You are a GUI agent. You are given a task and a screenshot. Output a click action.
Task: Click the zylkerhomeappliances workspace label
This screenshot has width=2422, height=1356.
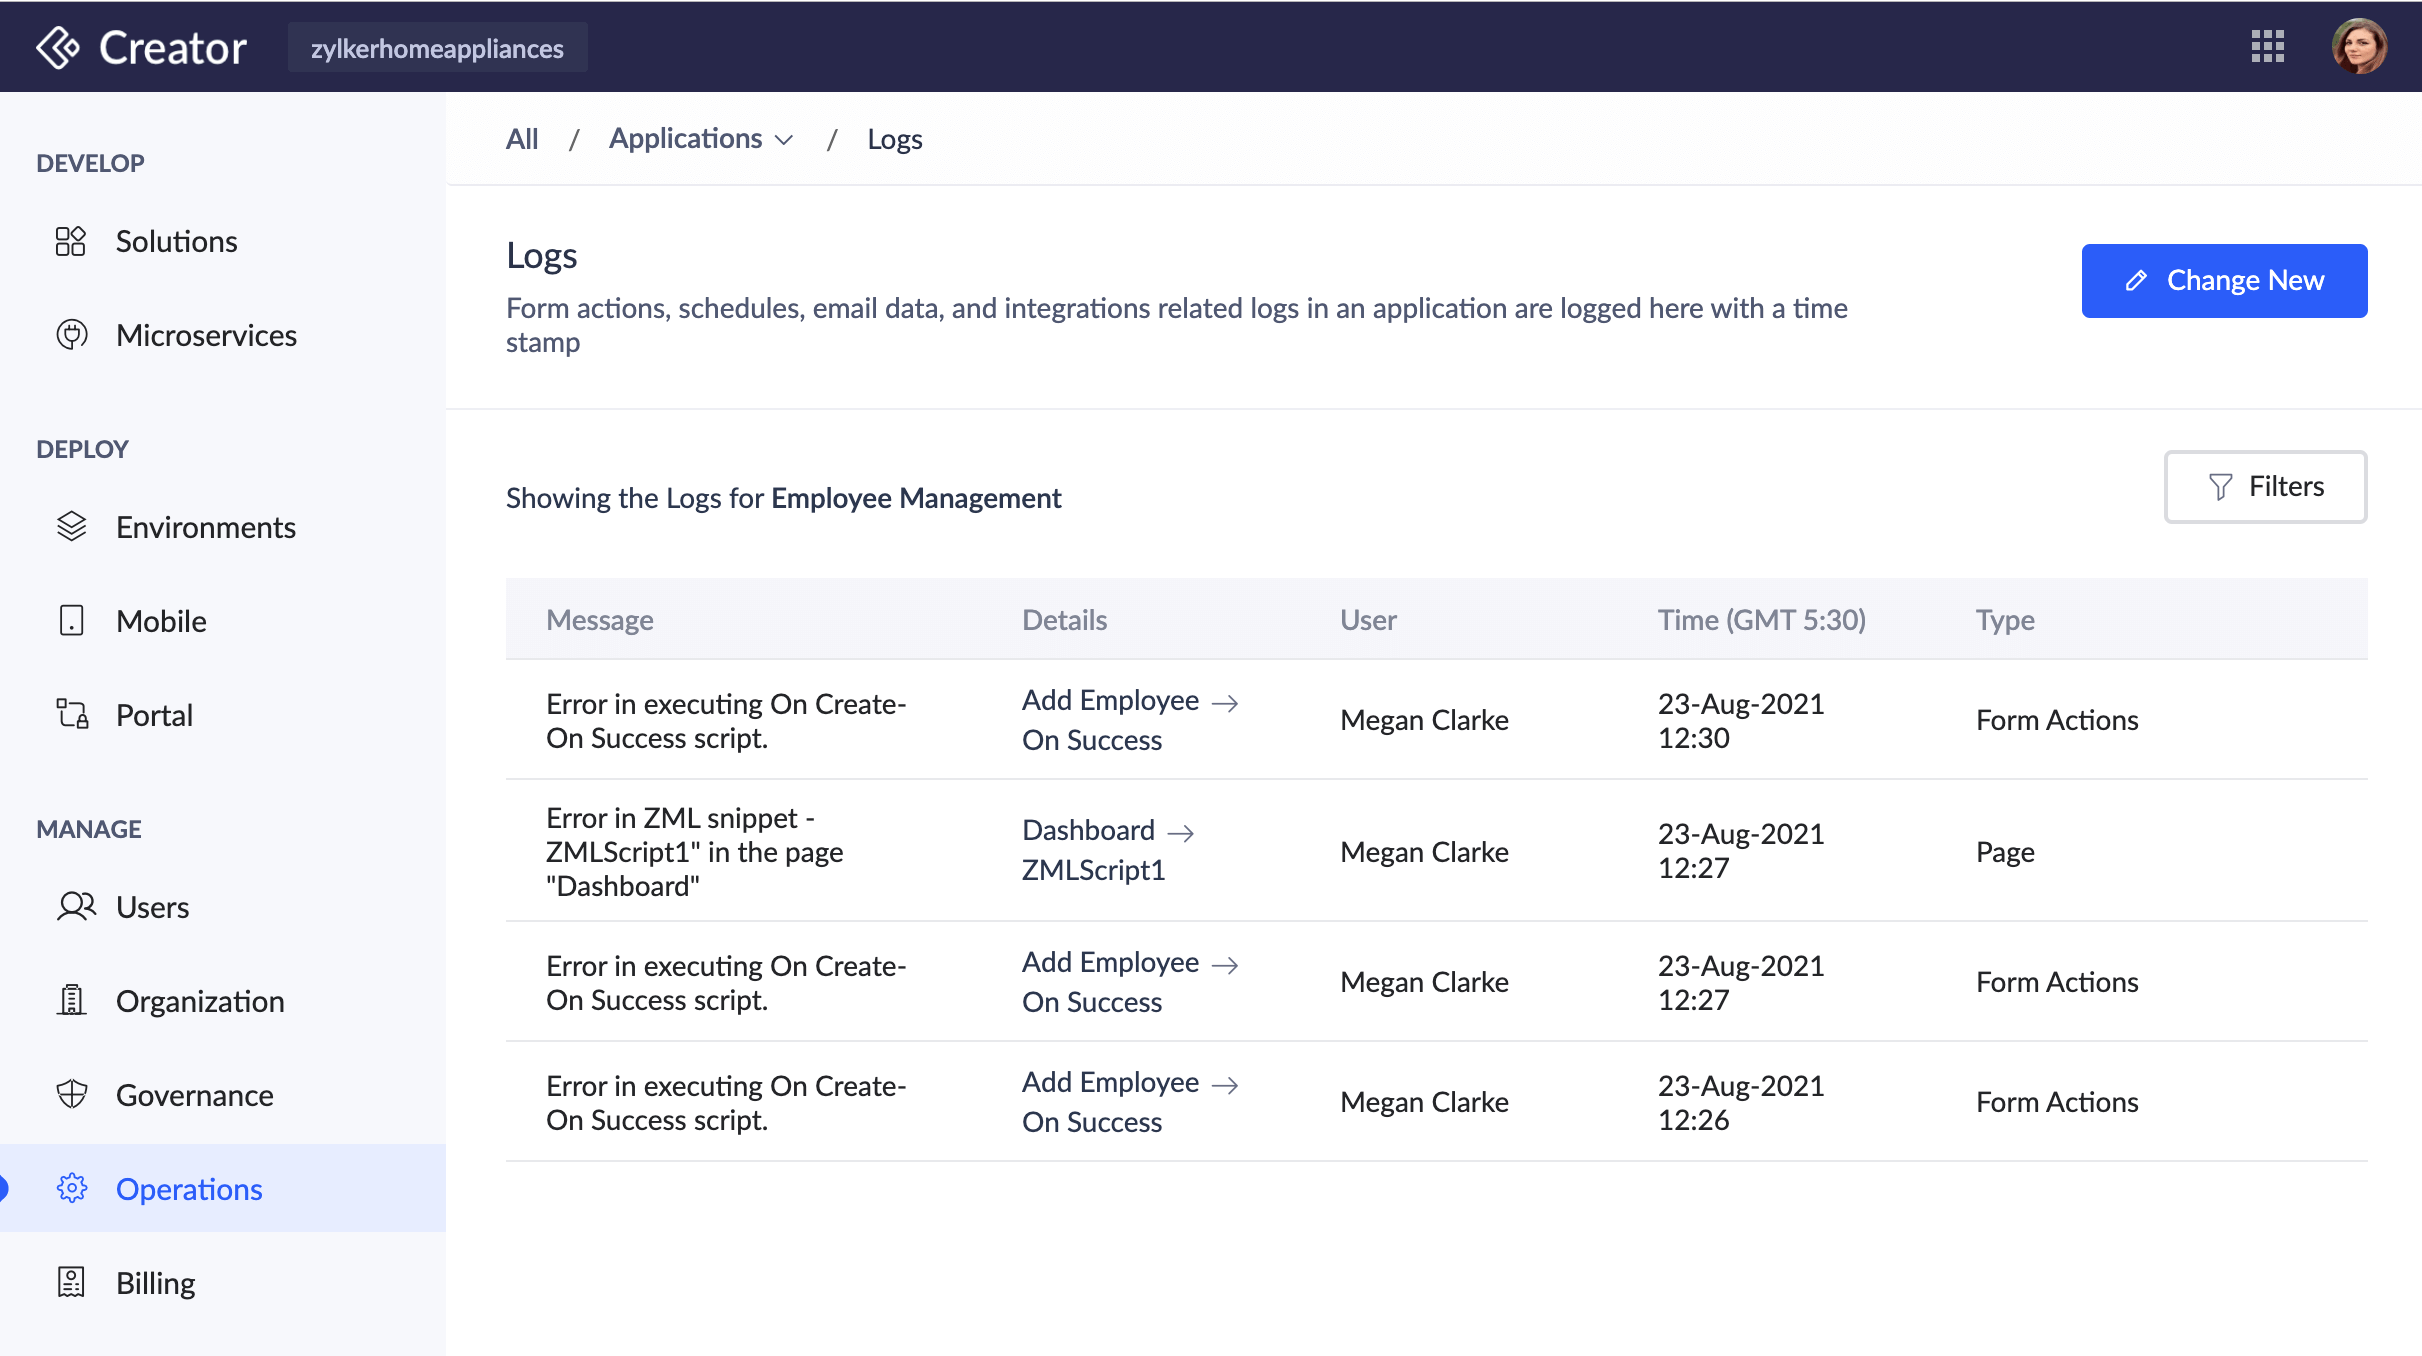tap(437, 48)
